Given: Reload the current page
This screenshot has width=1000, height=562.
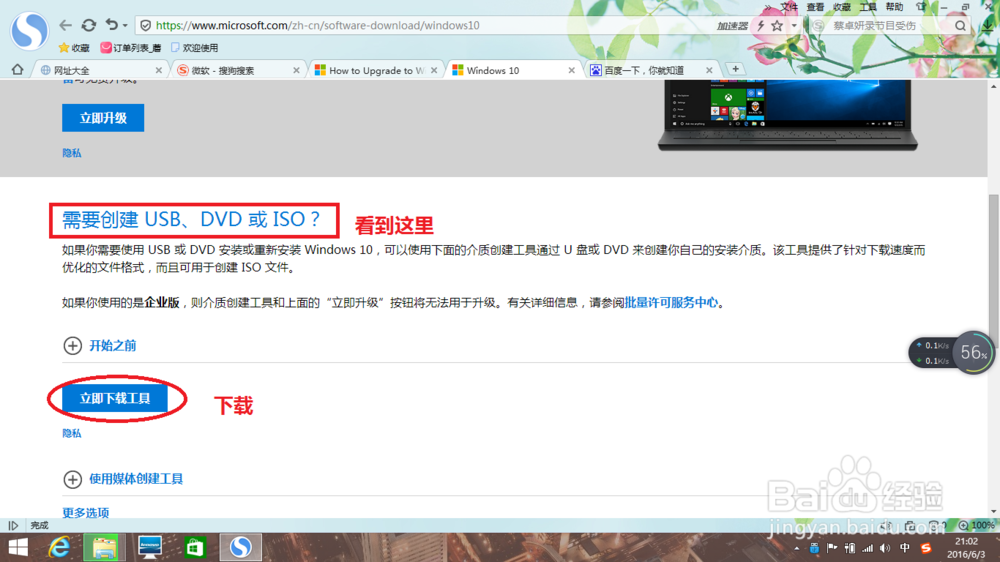Looking at the screenshot, I should click(89, 26).
